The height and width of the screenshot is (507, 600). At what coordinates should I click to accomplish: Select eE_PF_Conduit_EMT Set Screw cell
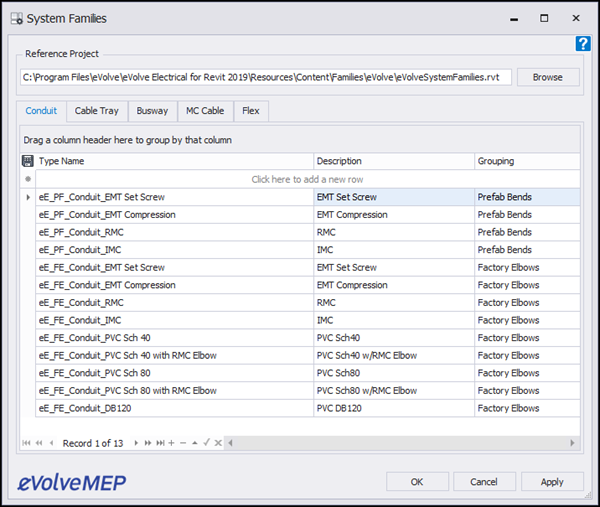tap(174, 197)
